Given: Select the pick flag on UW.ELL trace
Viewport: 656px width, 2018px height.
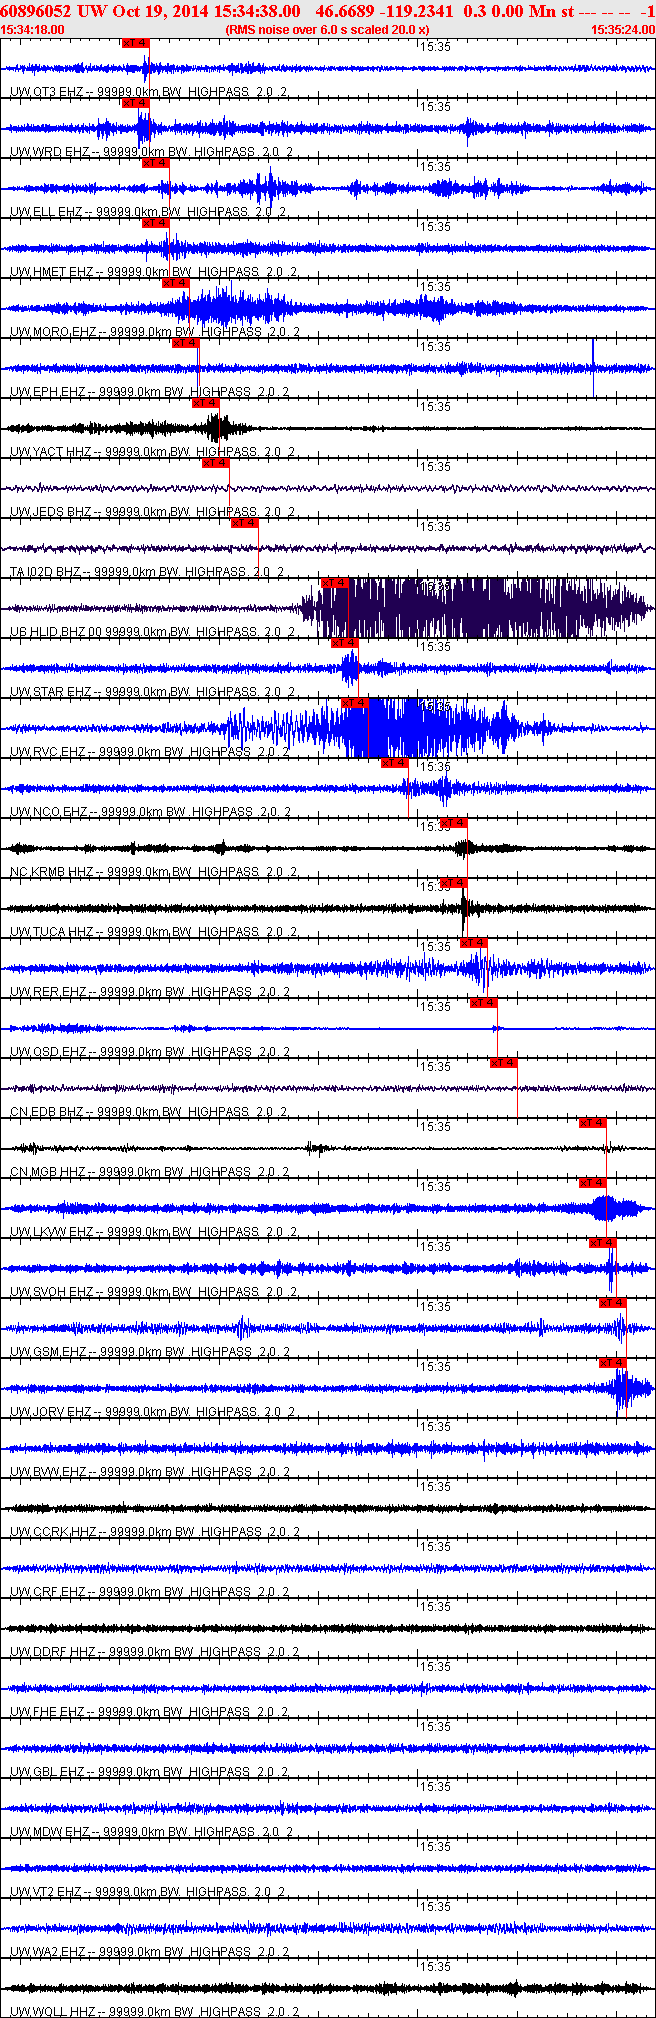Looking at the screenshot, I should [155, 163].
